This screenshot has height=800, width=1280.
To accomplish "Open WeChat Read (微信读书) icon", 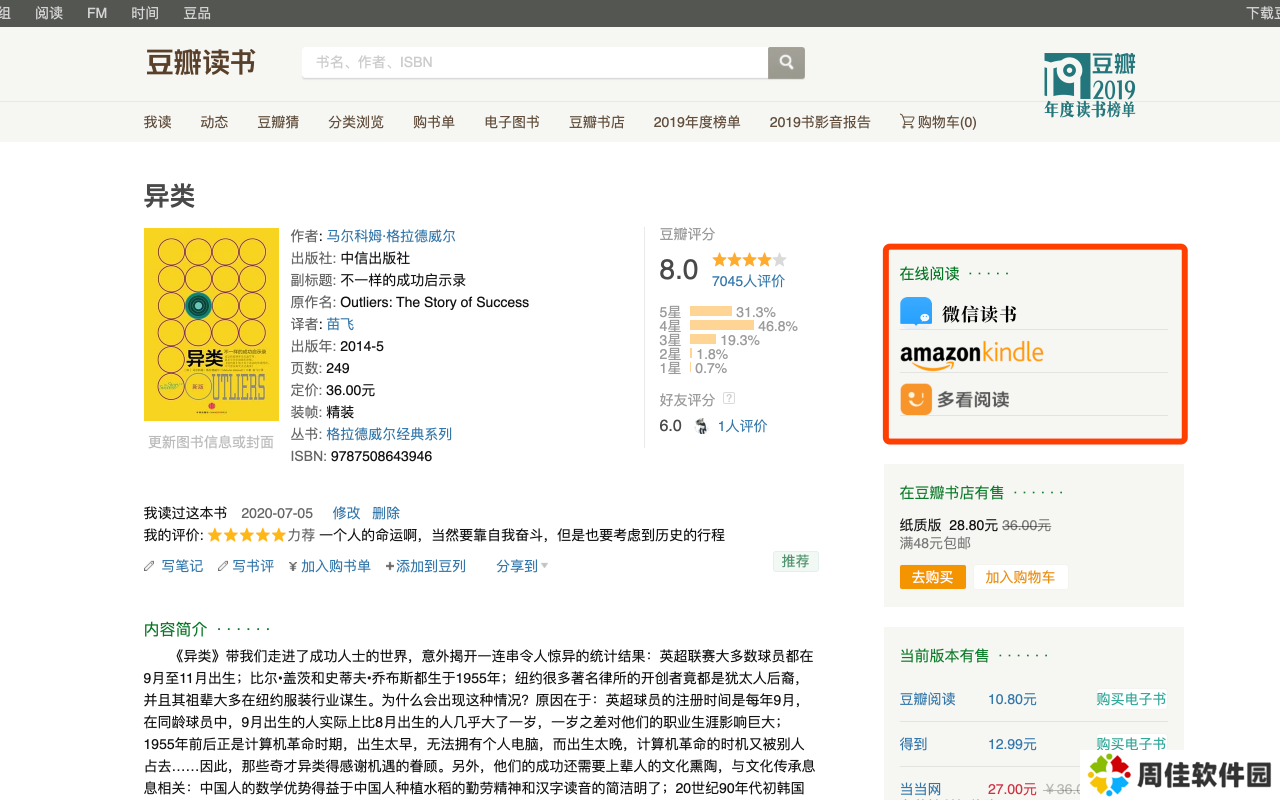I will pos(916,313).
